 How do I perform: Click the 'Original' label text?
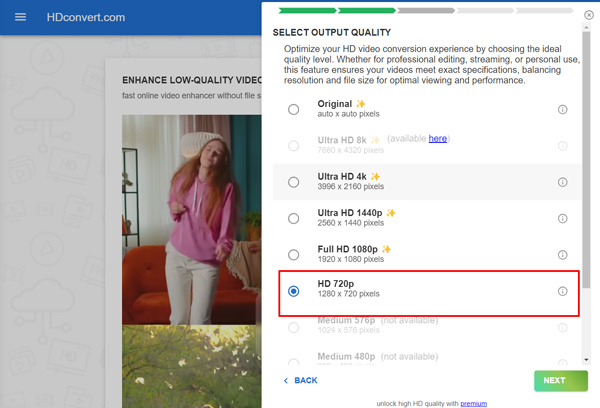click(x=334, y=104)
